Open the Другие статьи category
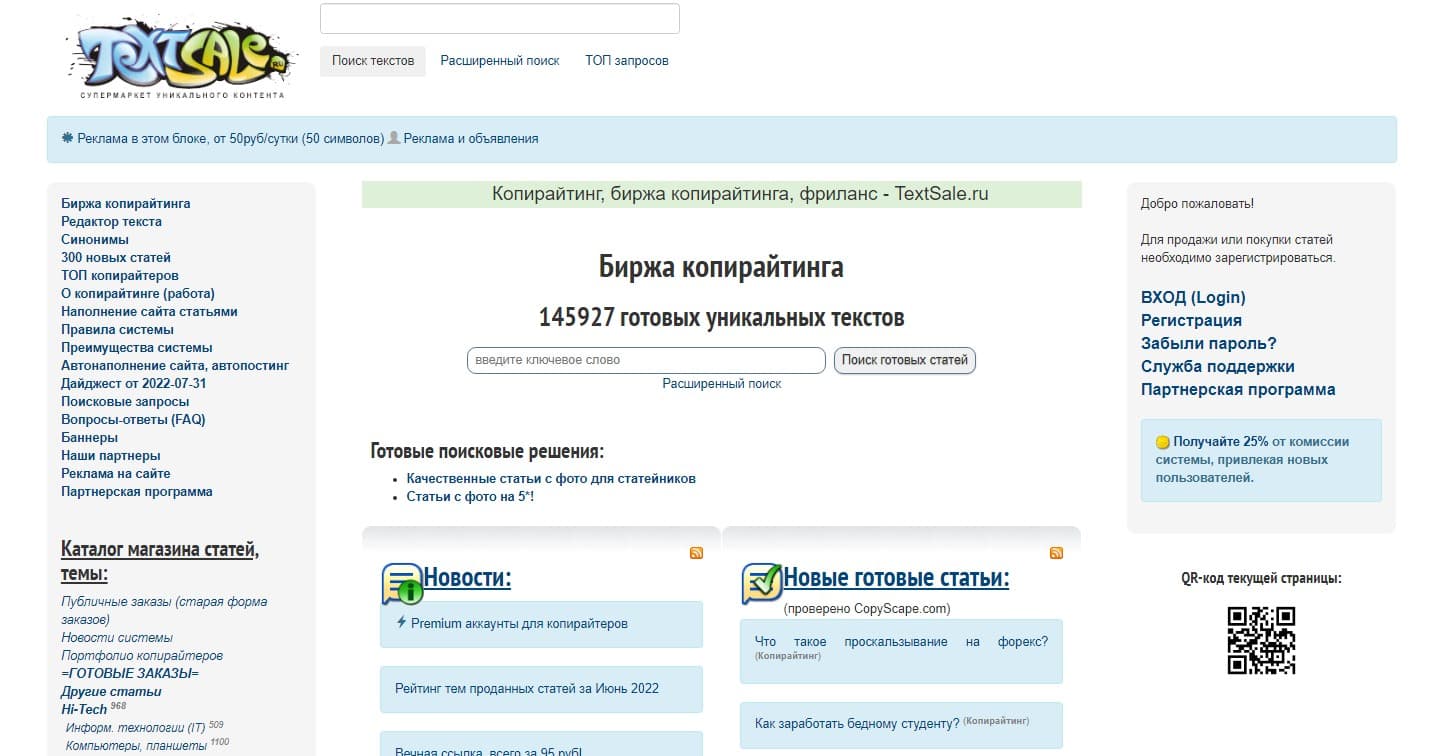This screenshot has width=1443, height=756. 111,692
